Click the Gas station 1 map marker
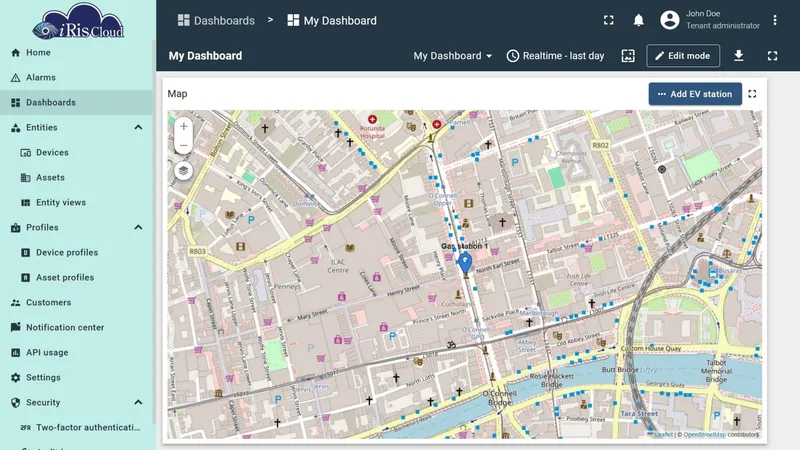This screenshot has height=450, width=800. coord(465,263)
